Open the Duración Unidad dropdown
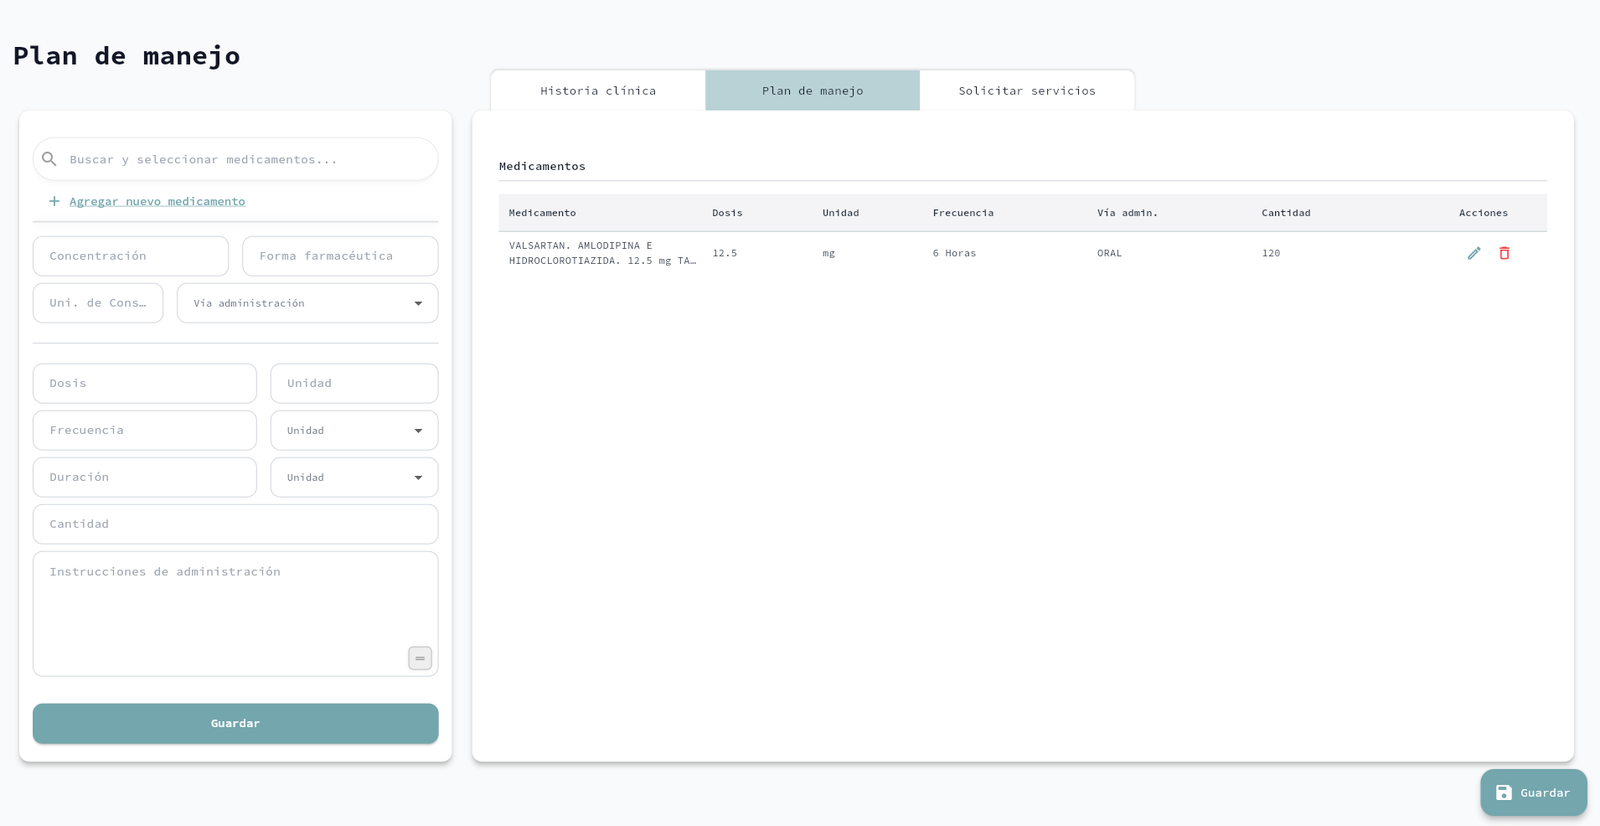Screen dimensions: 1600x826 pyautogui.click(x=354, y=477)
